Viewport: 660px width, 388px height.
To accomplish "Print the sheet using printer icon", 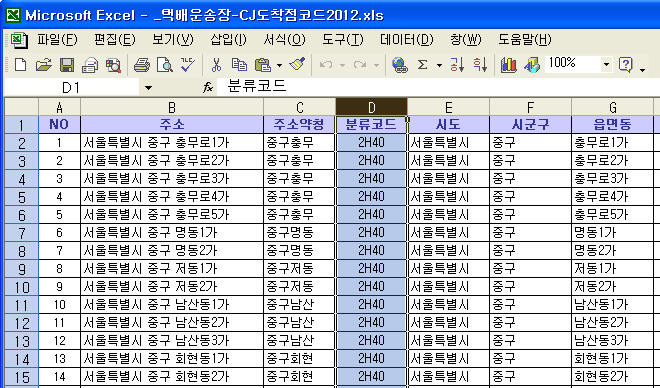I will [142, 65].
